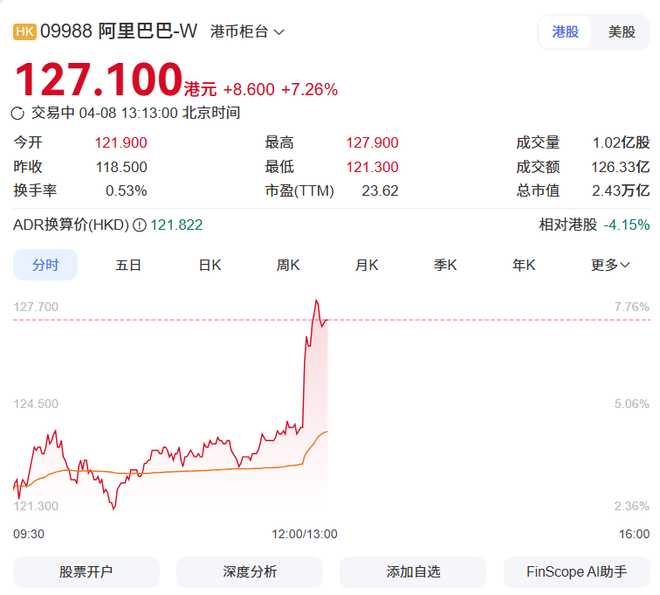Switch to 港股 market toggle
The height and width of the screenshot is (595, 660).
pos(565,31)
